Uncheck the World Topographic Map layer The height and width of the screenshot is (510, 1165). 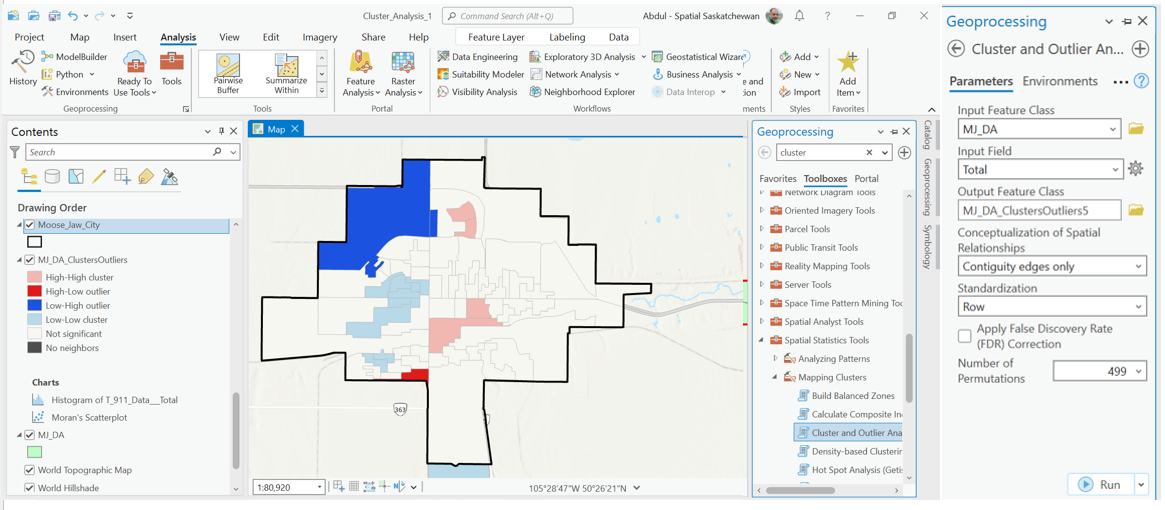(x=30, y=470)
